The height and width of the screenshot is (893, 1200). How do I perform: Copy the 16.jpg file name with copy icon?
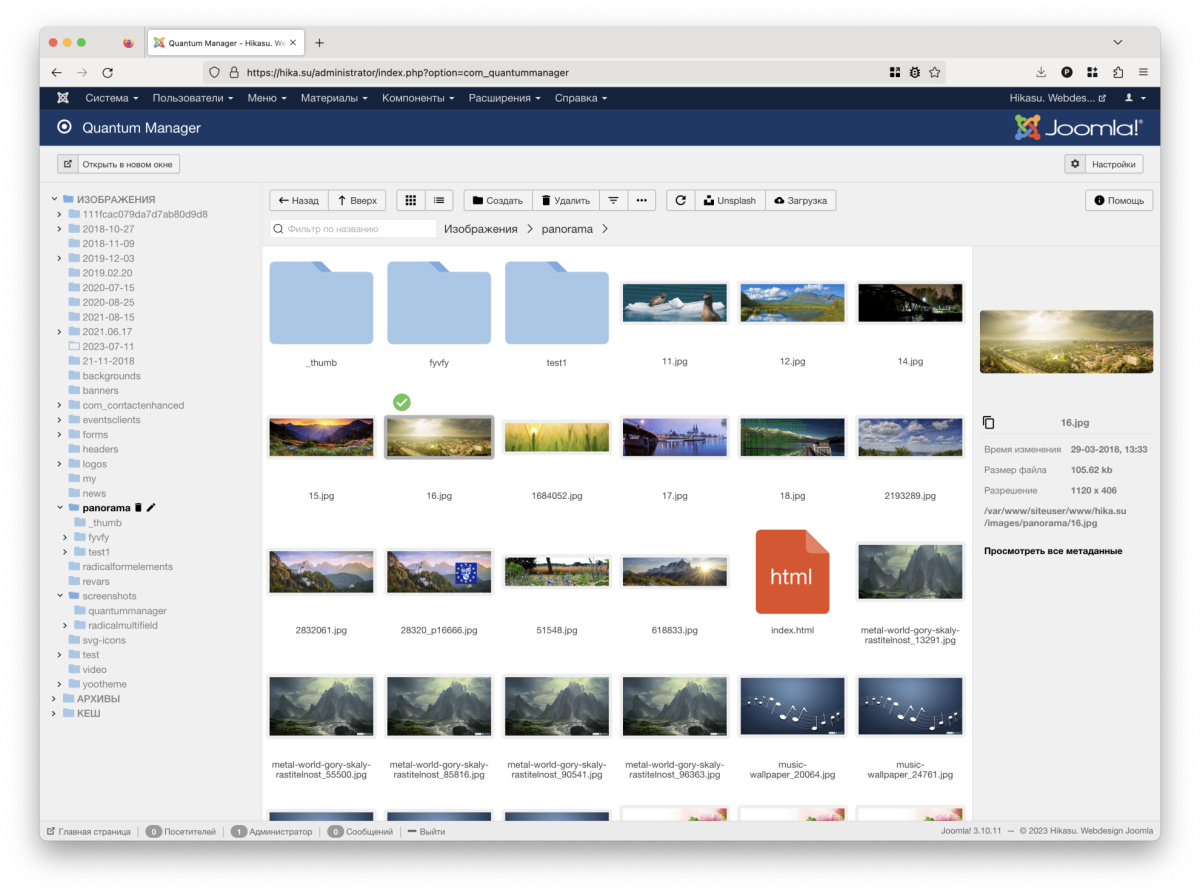coord(989,423)
